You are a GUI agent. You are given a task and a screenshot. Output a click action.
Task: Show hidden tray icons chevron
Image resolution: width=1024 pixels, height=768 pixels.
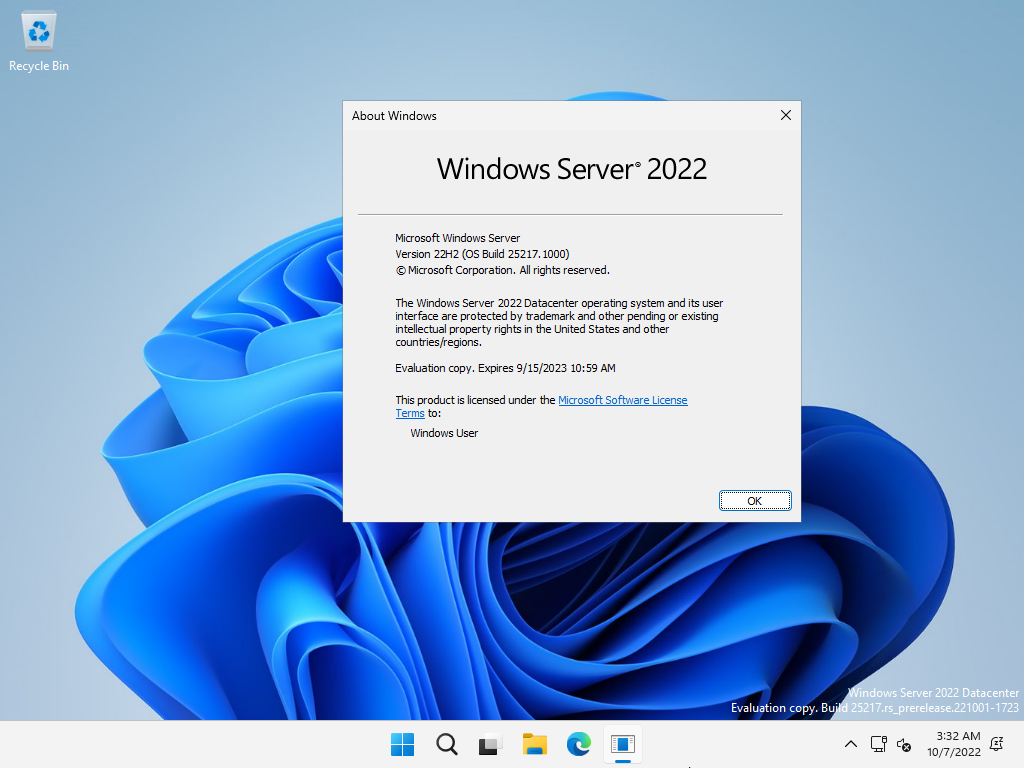tap(850, 744)
